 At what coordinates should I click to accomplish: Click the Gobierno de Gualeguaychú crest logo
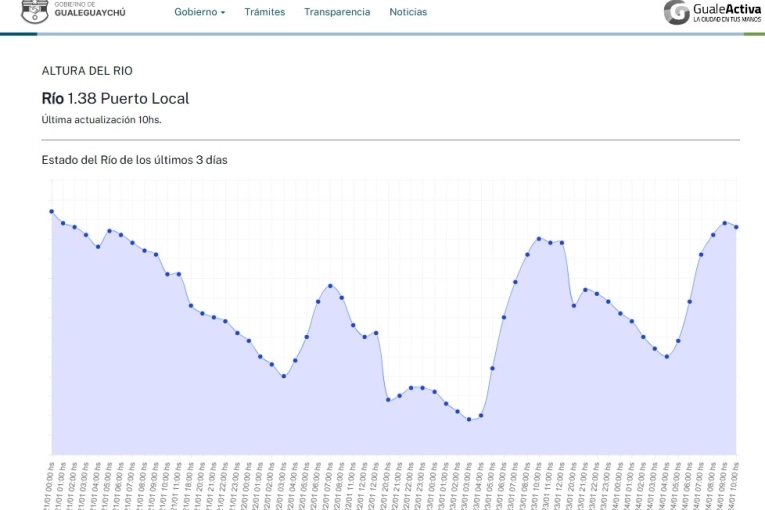coord(34,11)
